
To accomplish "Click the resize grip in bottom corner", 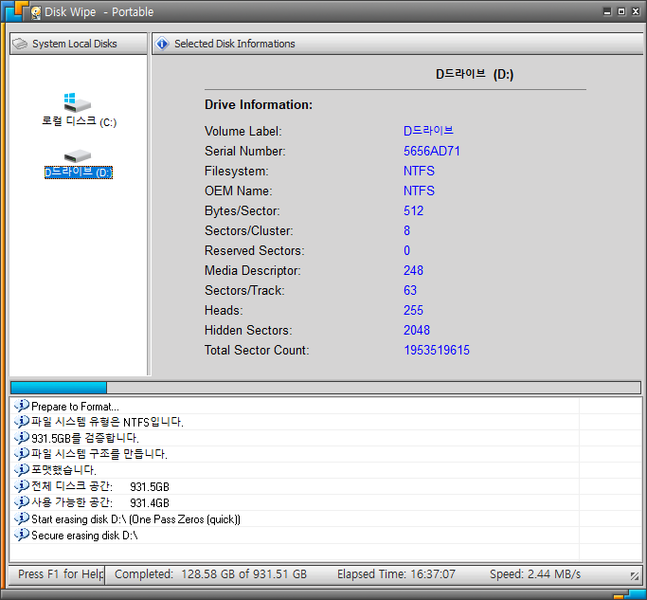I will (634, 576).
